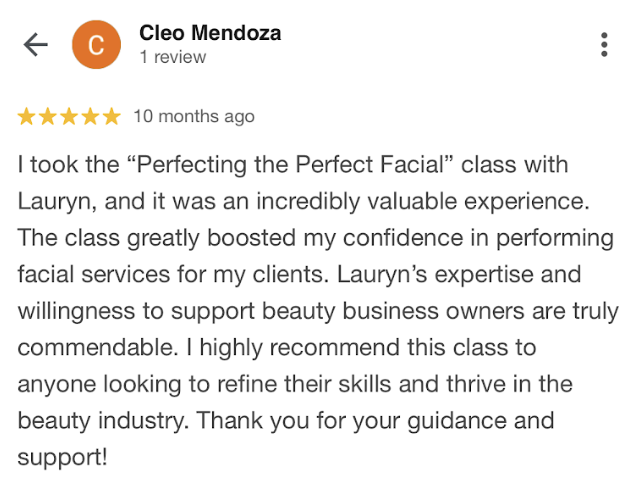Viewport: 642px width, 498px height.
Task: Open Cleo Mendoza's reviewer name link
Action: coord(210,33)
